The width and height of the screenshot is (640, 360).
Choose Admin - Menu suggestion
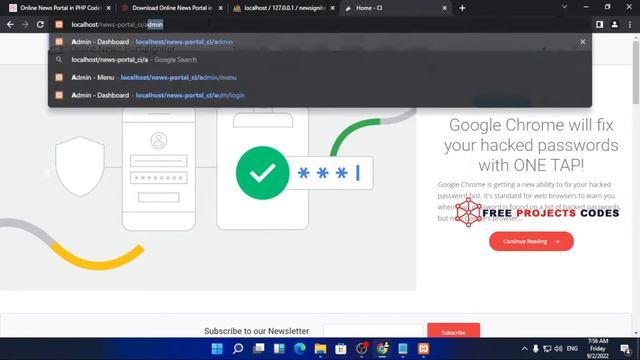click(x=320, y=77)
